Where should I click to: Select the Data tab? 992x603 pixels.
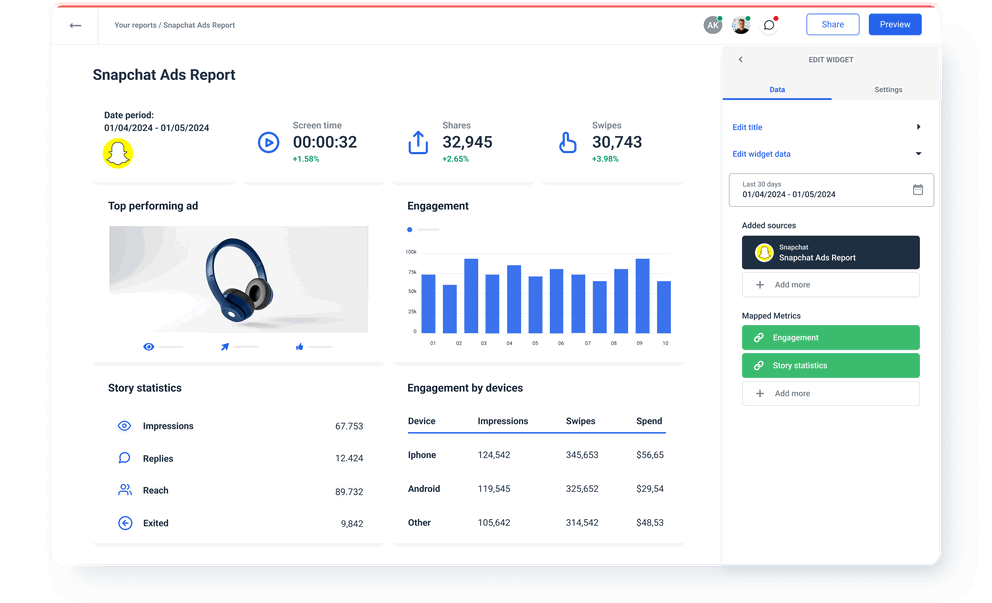point(777,90)
